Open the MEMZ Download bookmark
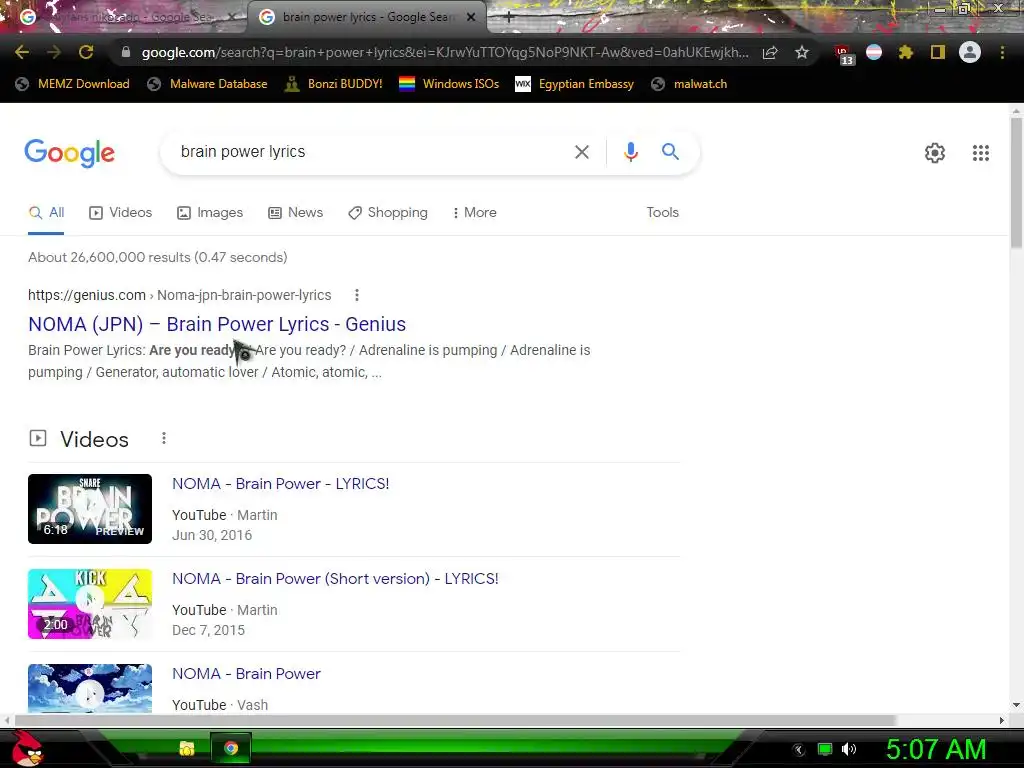This screenshot has width=1024, height=768. click(x=72, y=84)
